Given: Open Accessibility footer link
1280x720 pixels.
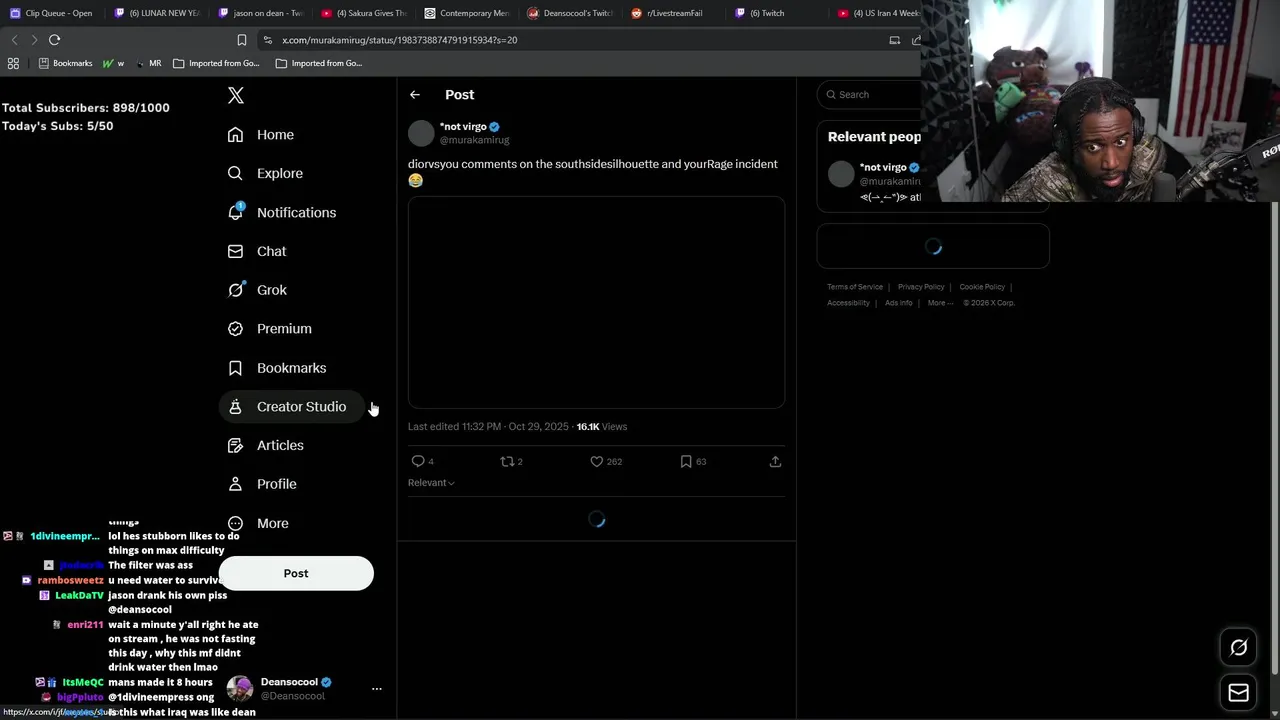Looking at the screenshot, I should (x=848, y=303).
